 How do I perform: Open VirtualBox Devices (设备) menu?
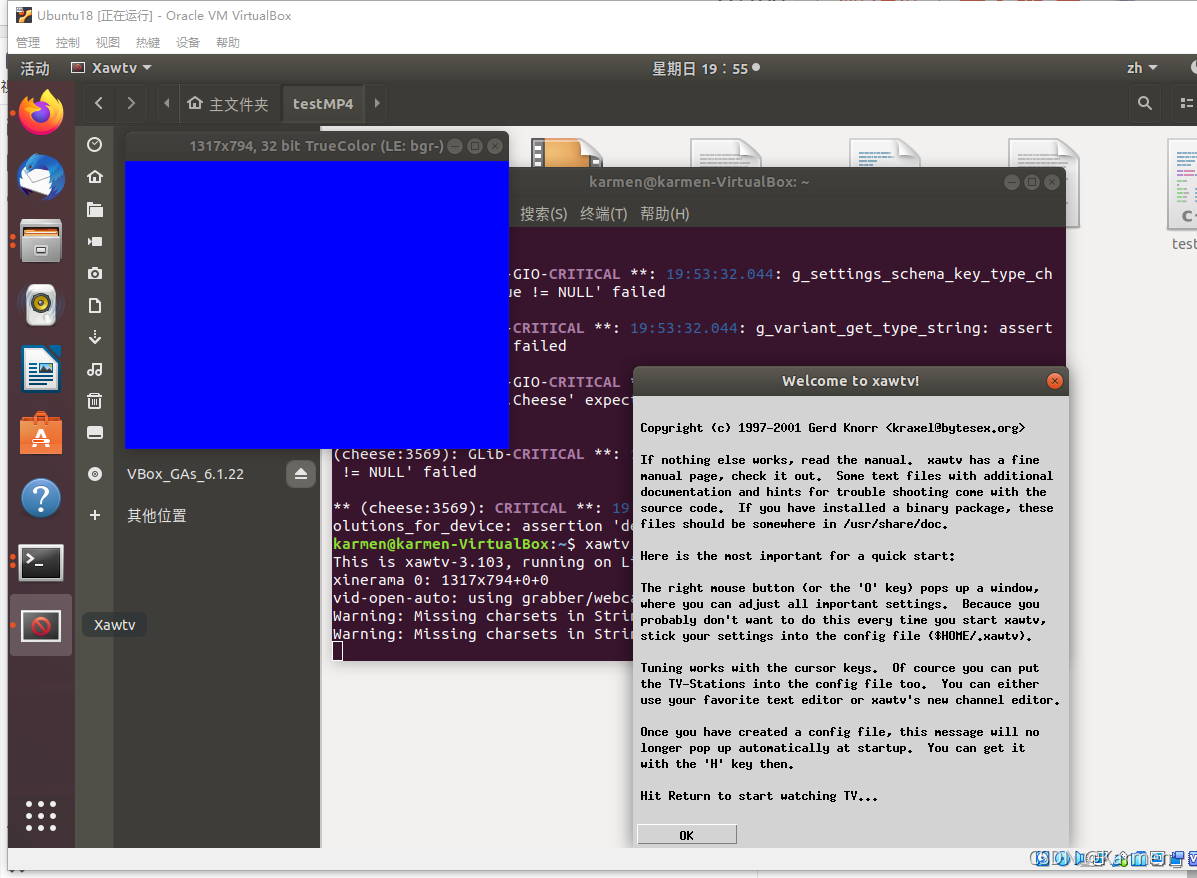click(x=188, y=43)
